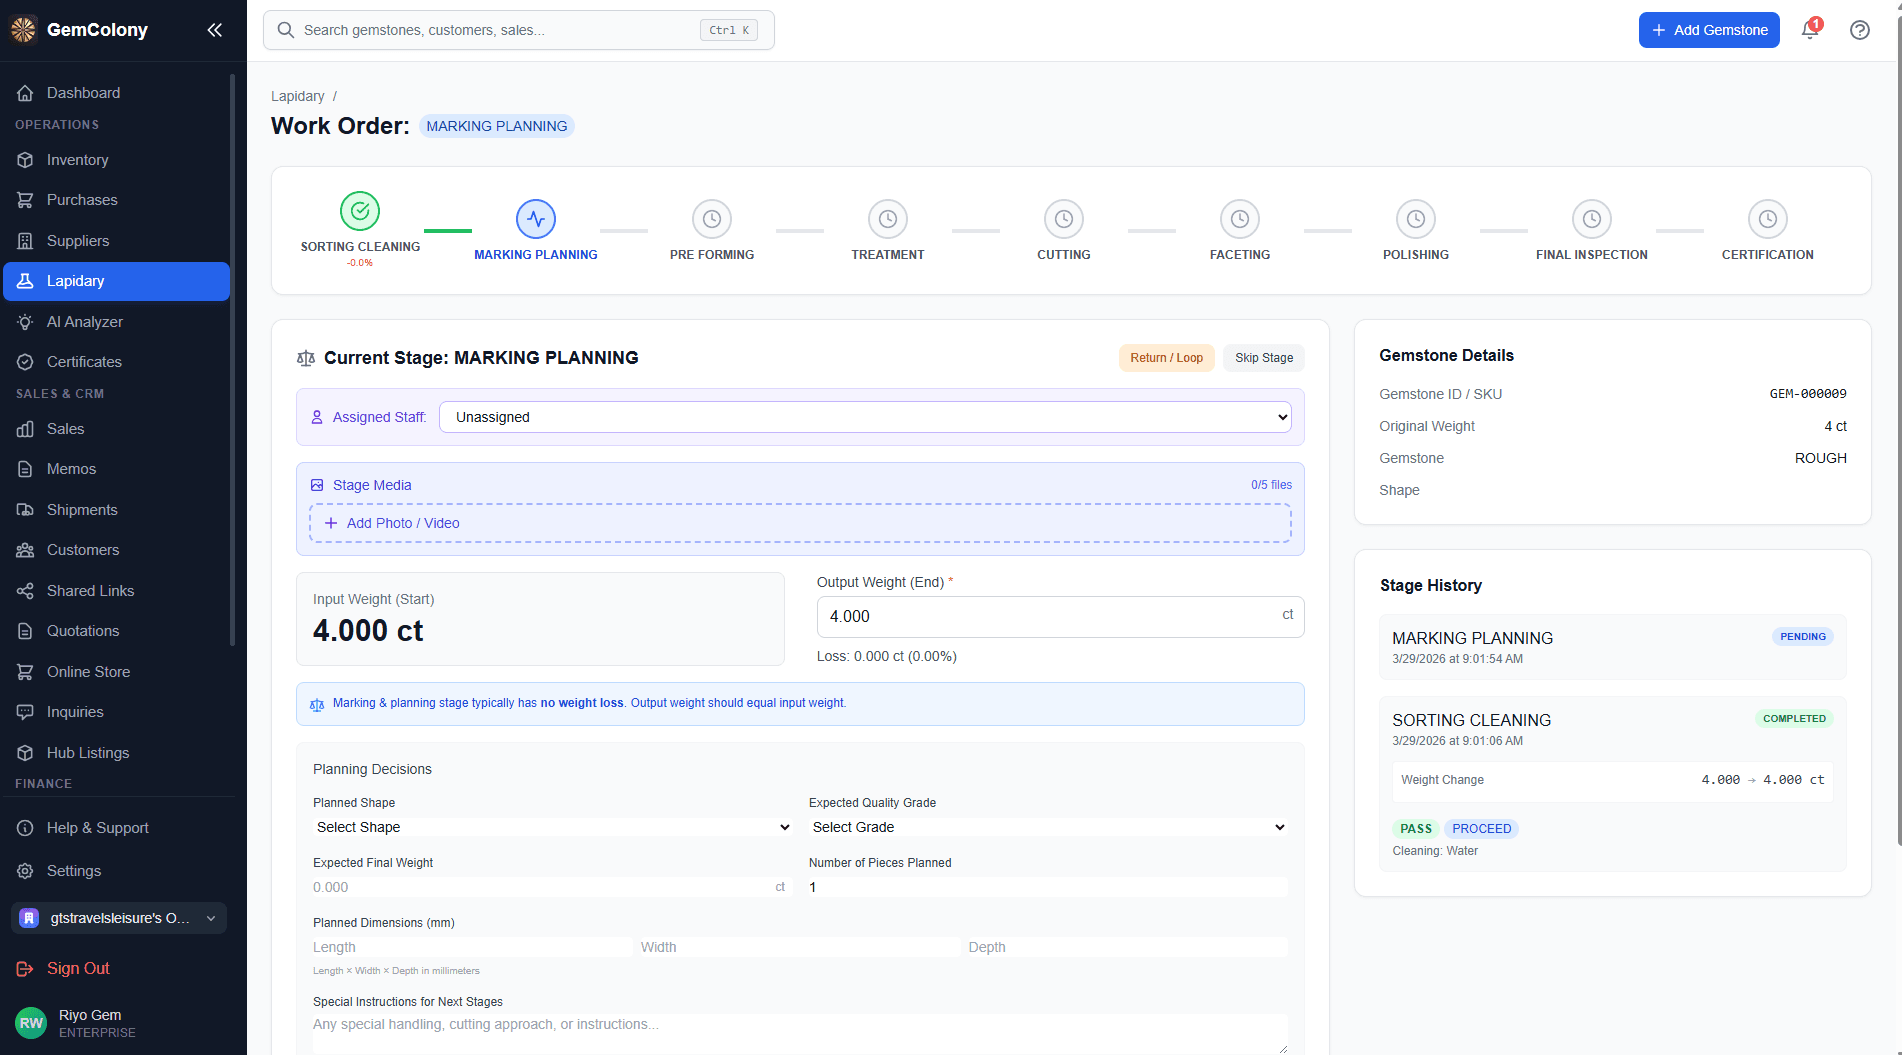The image size is (1902, 1055).
Task: Click the Sorting Cleaning completed stage icon
Action: 360,211
